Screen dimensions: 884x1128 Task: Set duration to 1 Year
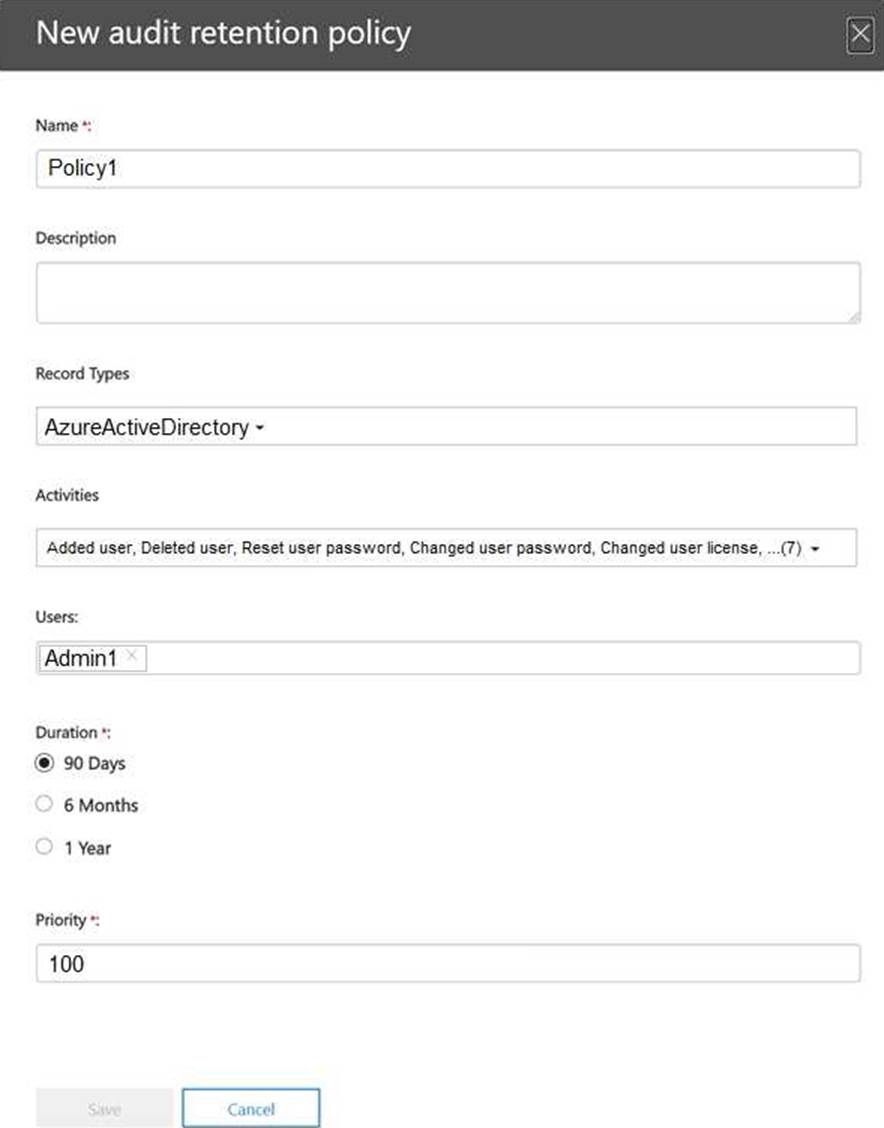(x=44, y=847)
